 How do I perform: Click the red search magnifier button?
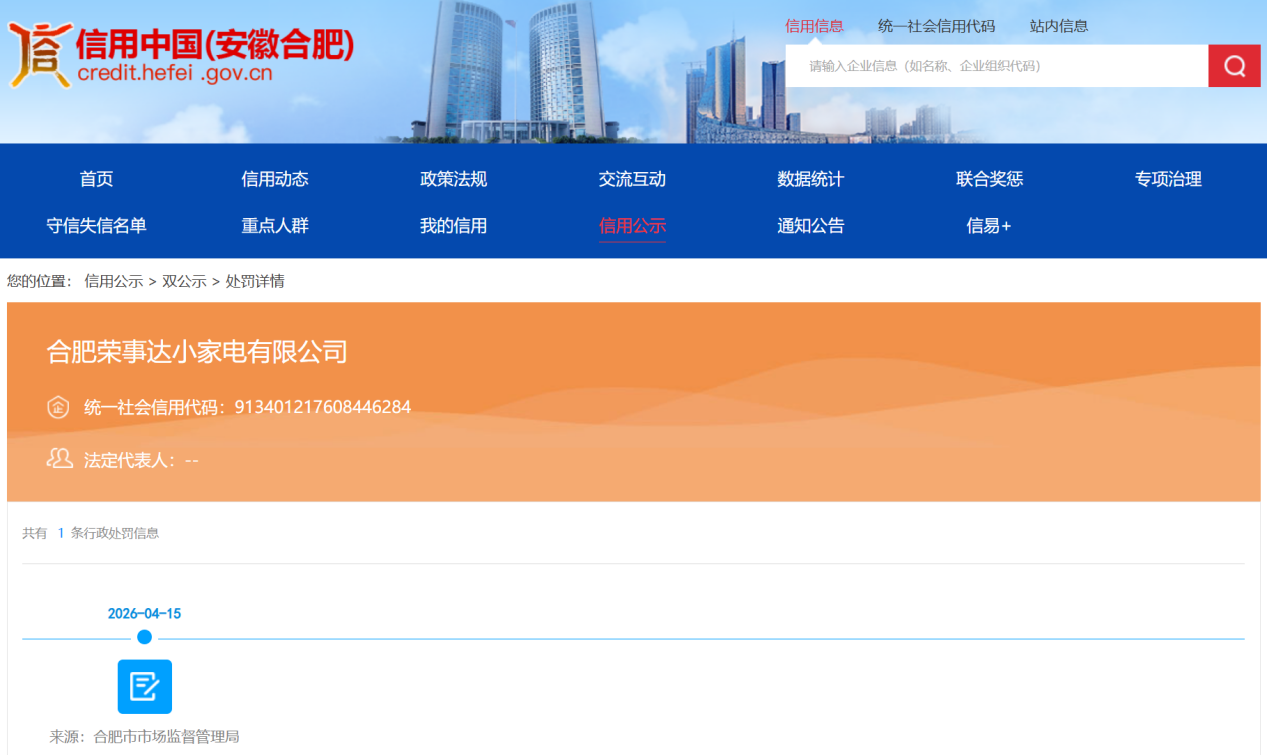[x=1234, y=66]
